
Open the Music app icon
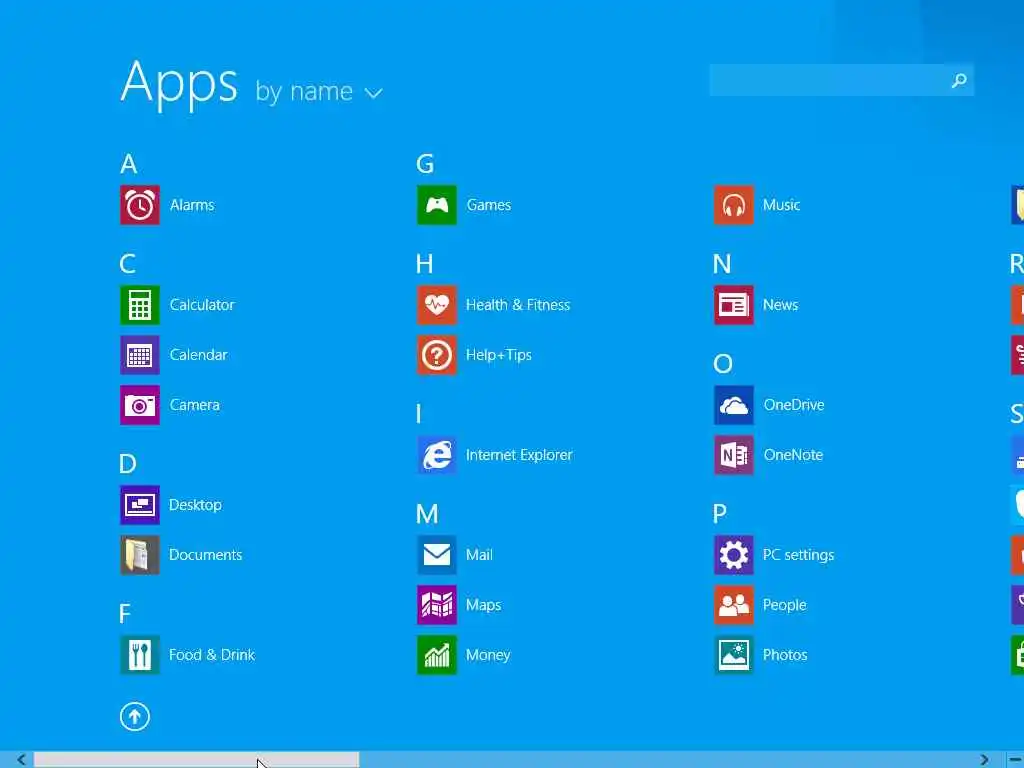734,205
